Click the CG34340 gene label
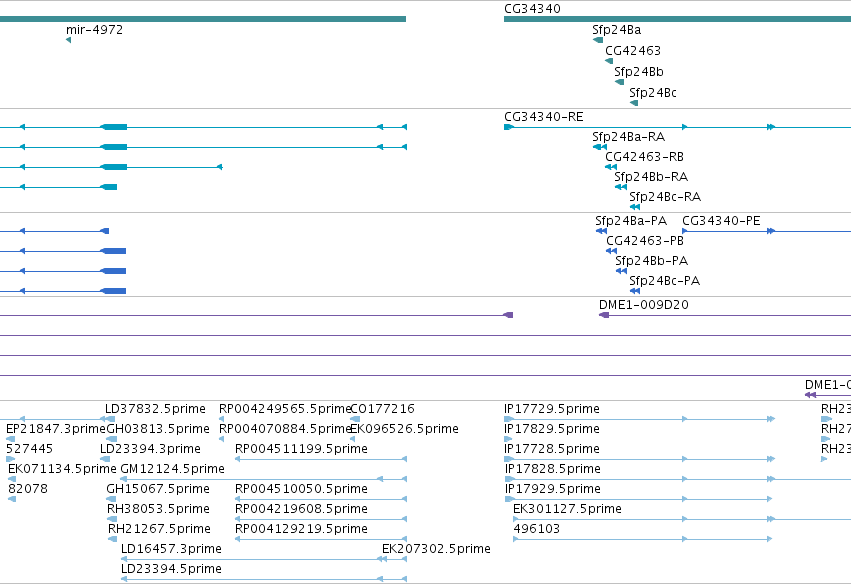The width and height of the screenshot is (851, 584). [x=532, y=9]
